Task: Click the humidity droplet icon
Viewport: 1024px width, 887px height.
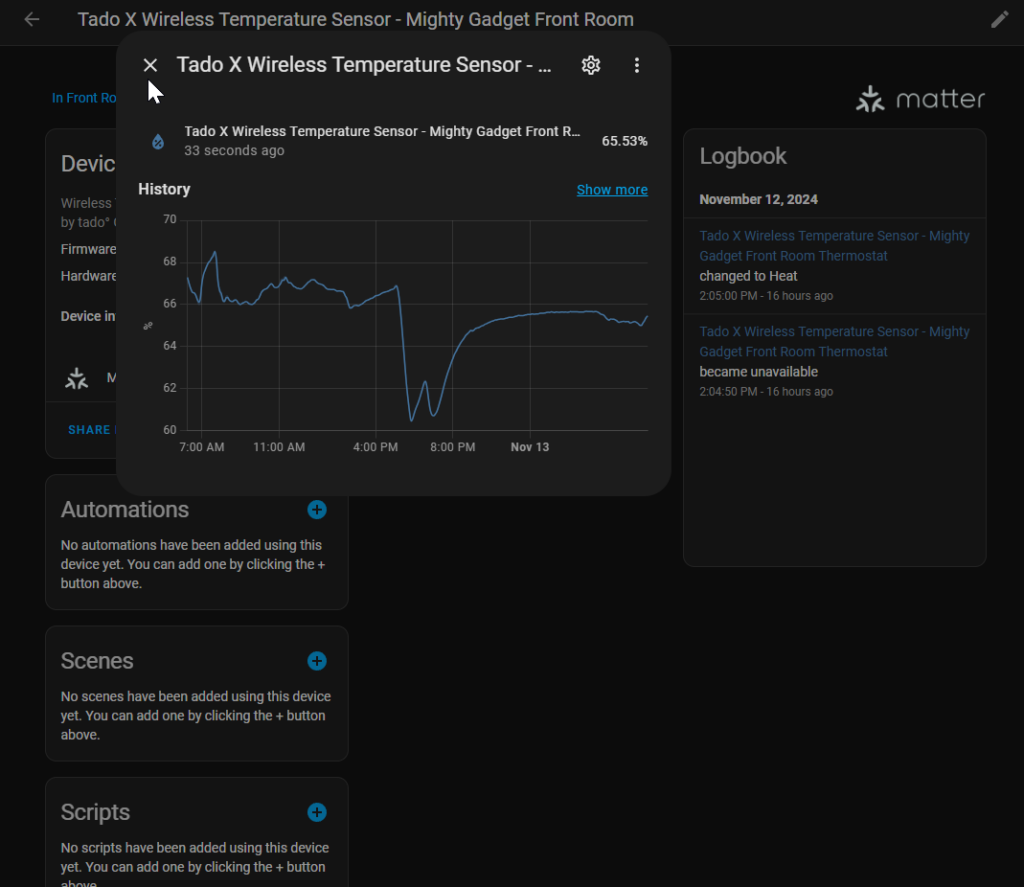Action: point(157,141)
